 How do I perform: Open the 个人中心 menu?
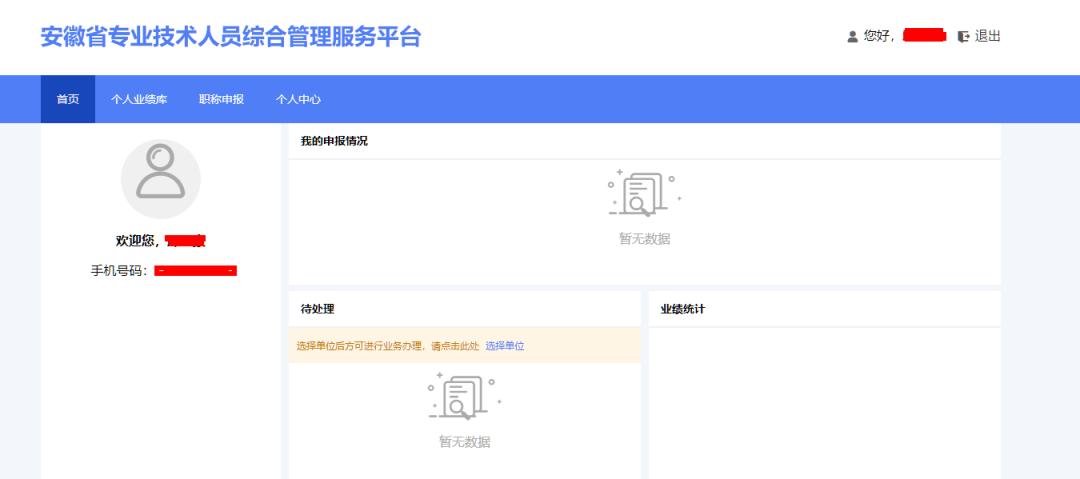click(298, 99)
